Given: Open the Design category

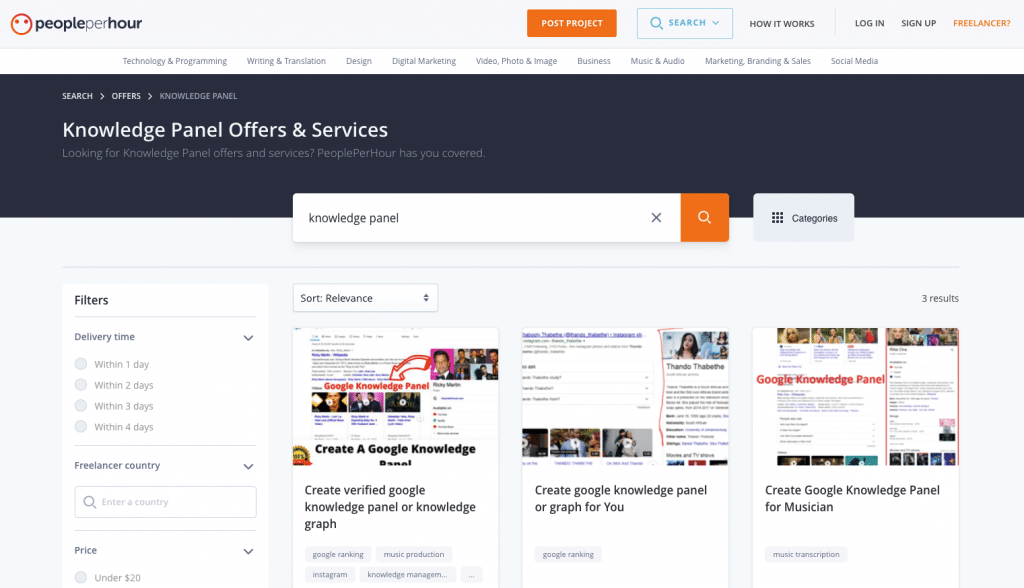Looking at the screenshot, I should click(x=358, y=61).
